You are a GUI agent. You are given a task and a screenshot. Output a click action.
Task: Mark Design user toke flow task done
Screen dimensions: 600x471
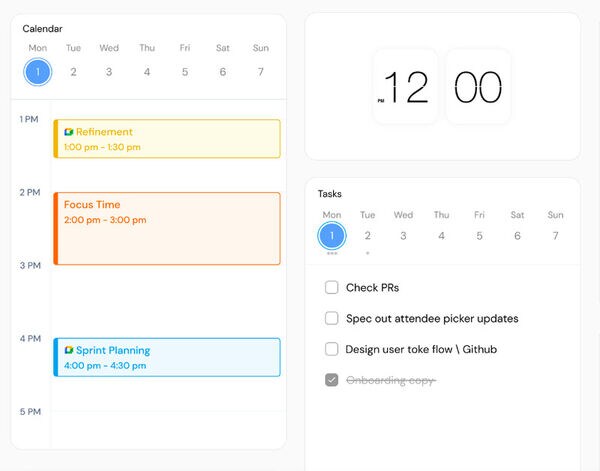332,350
